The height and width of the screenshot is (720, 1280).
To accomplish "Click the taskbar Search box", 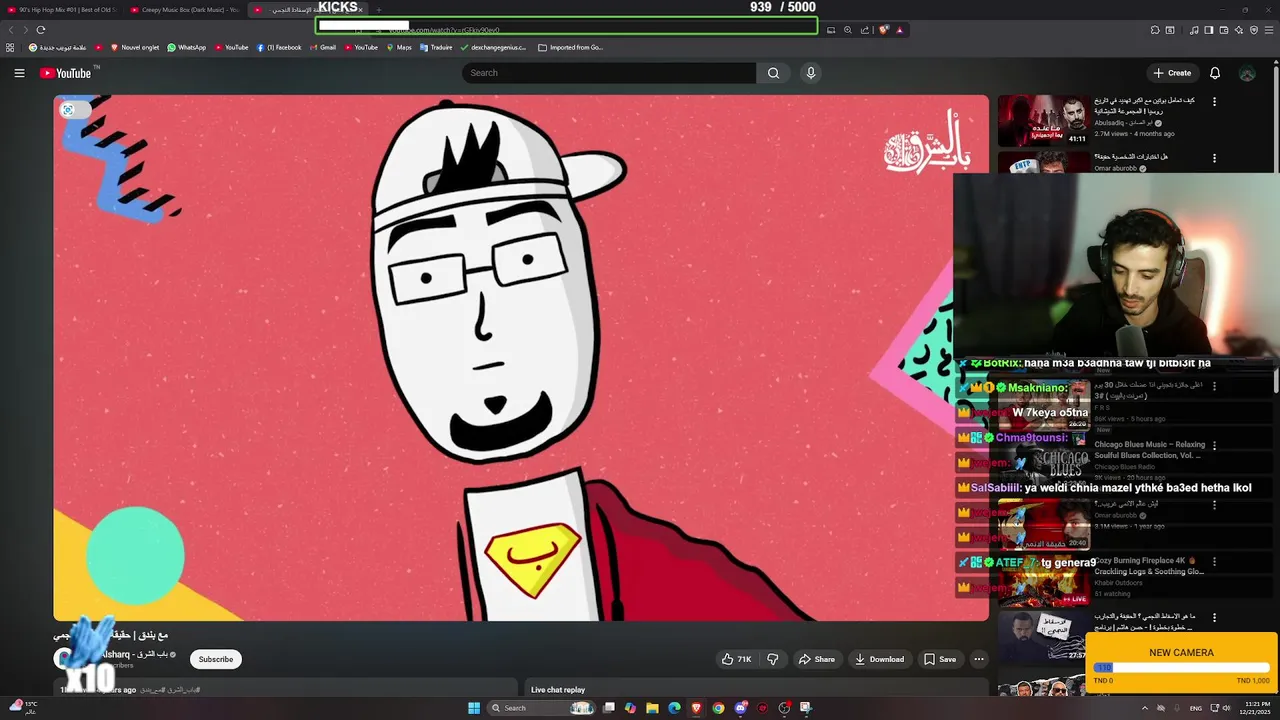I will tap(541, 708).
